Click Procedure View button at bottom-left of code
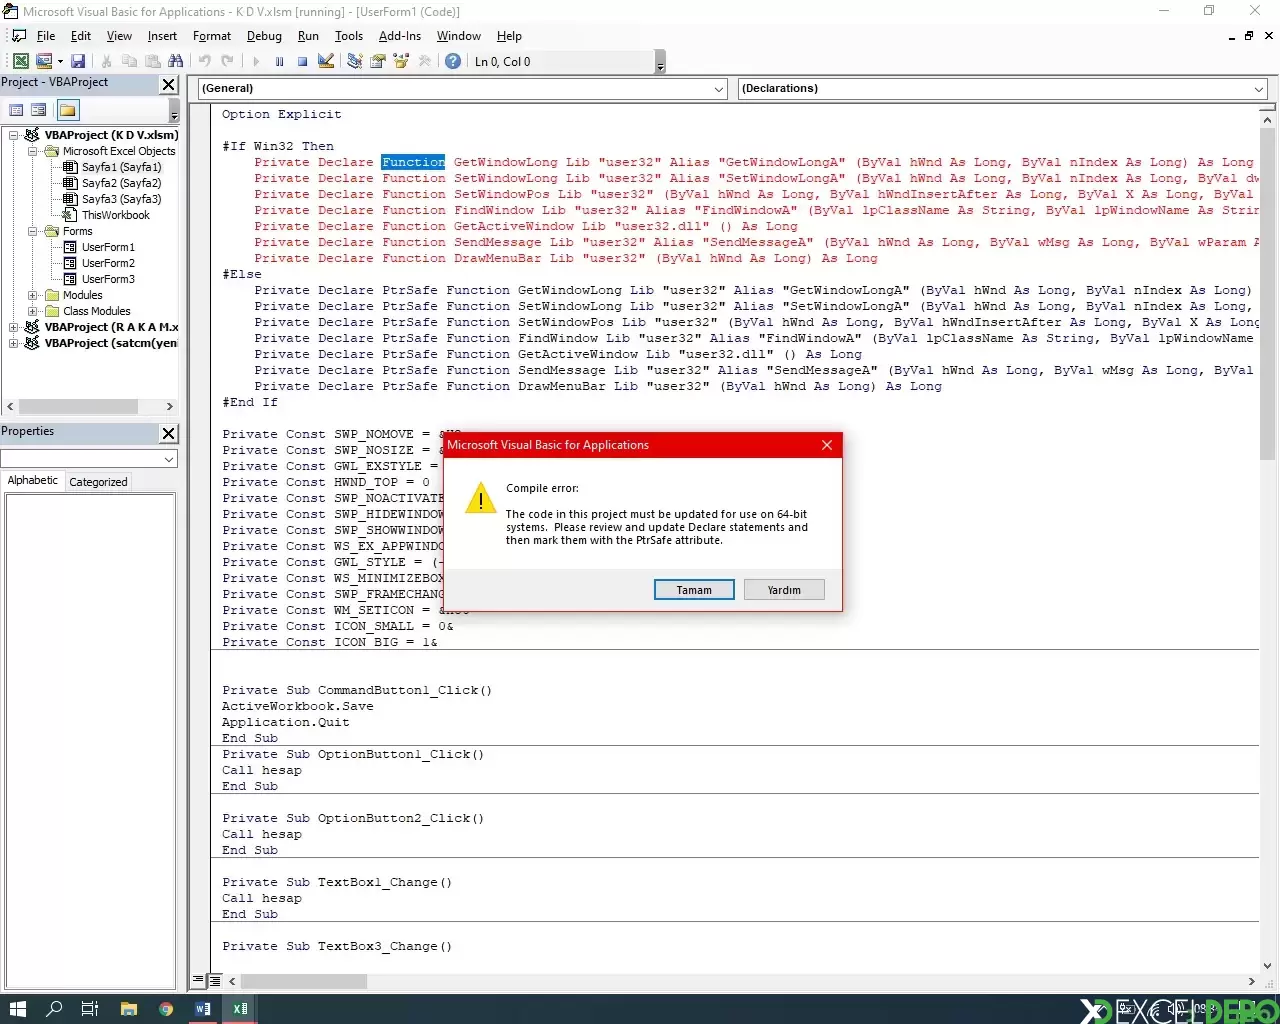 tap(198, 981)
